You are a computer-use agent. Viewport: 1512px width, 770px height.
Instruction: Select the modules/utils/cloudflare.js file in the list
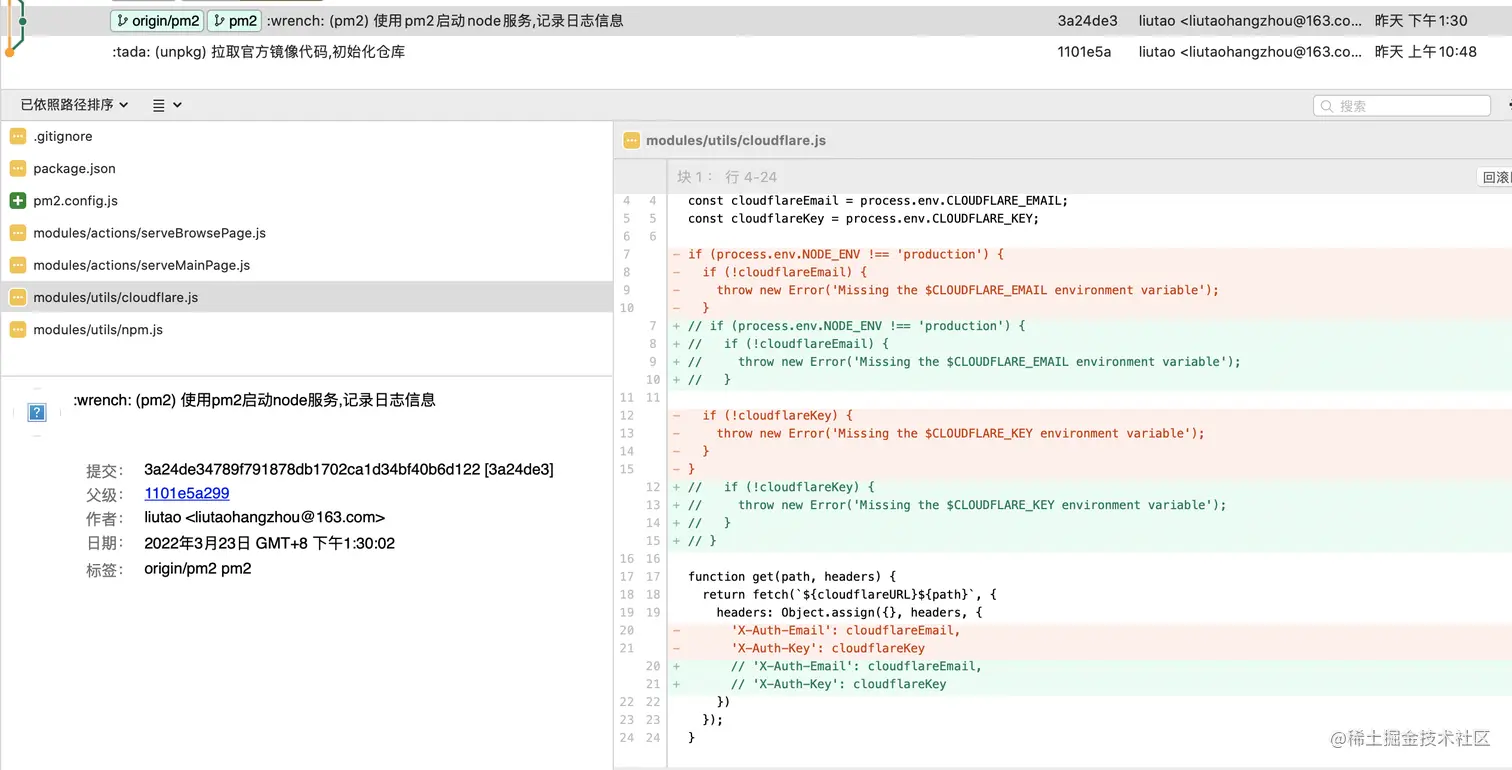(115, 298)
